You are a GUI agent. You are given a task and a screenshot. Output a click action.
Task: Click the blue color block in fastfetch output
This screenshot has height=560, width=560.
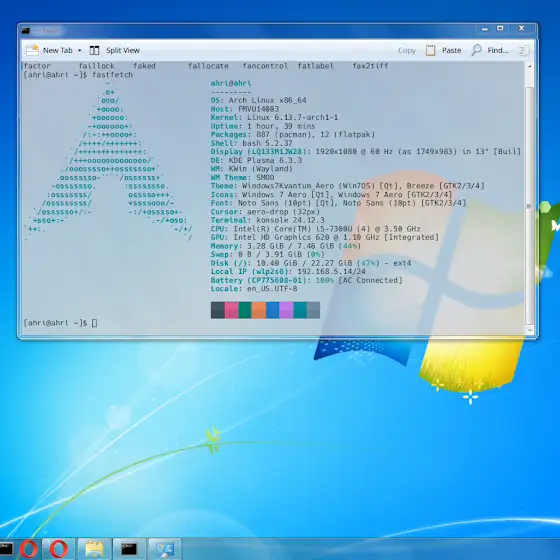(x=272, y=310)
